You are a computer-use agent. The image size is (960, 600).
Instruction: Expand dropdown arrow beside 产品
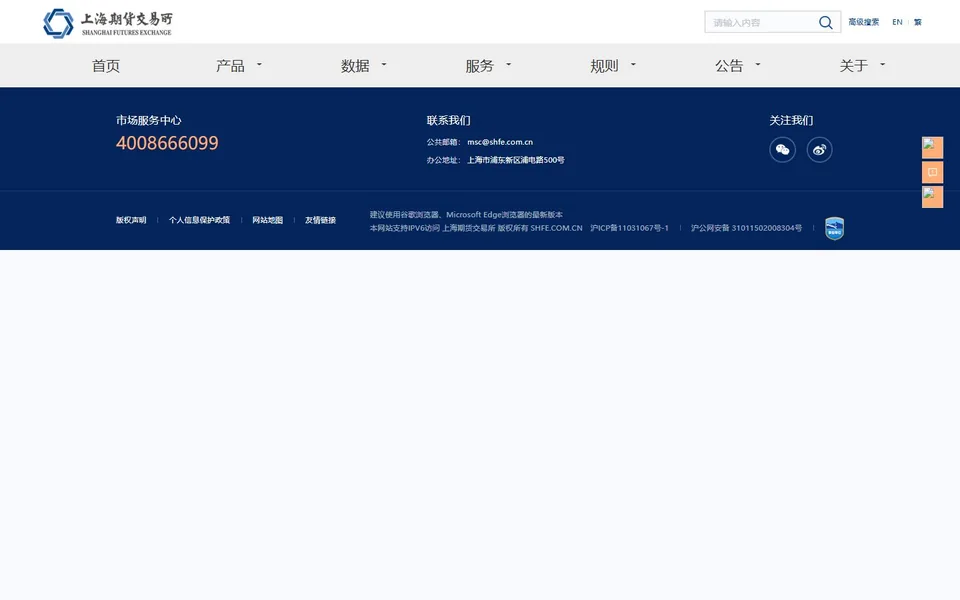(259, 64)
